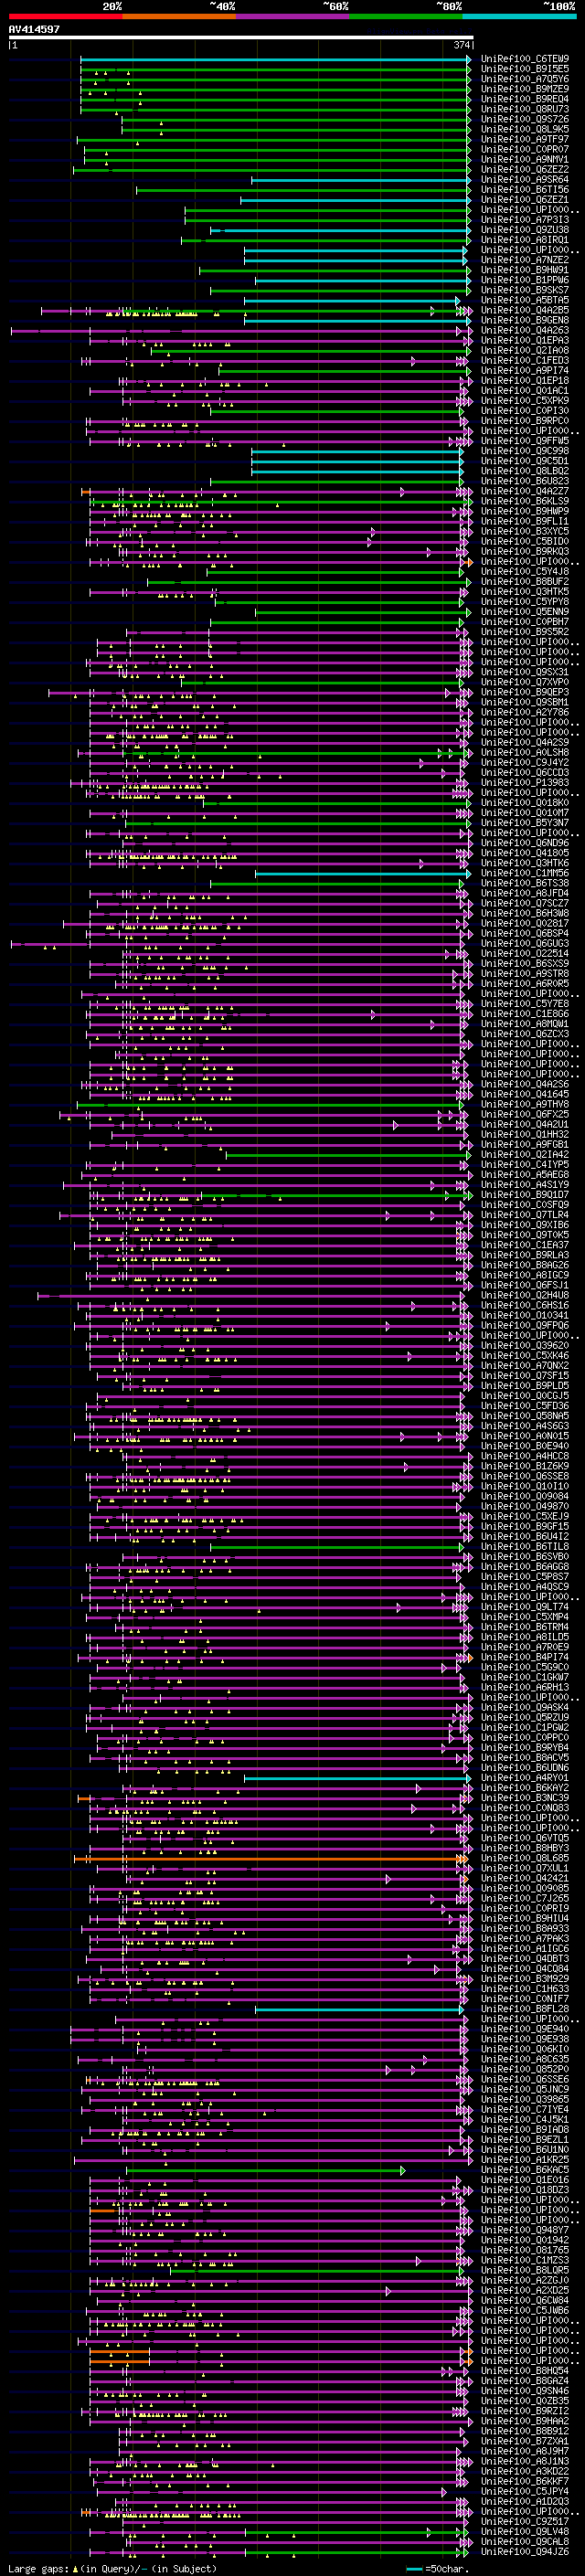This screenshot has height=2576, width=585.
Task: Select hit UniRef100_B3XYC5
Action: pos(525,531)
